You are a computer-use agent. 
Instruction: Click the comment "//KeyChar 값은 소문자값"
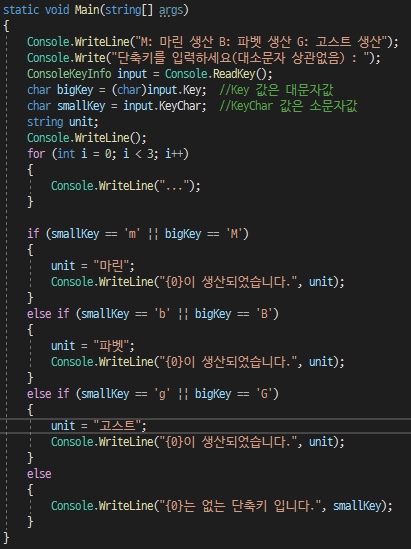(x=288, y=106)
